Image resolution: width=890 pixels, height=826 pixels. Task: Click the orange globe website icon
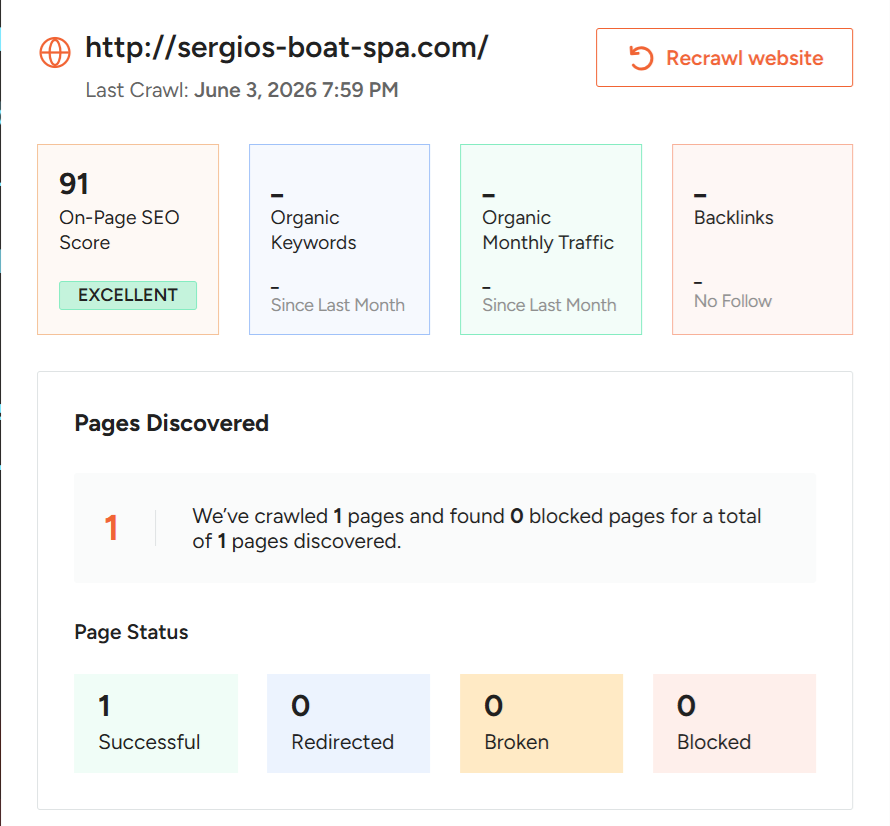(x=55, y=52)
